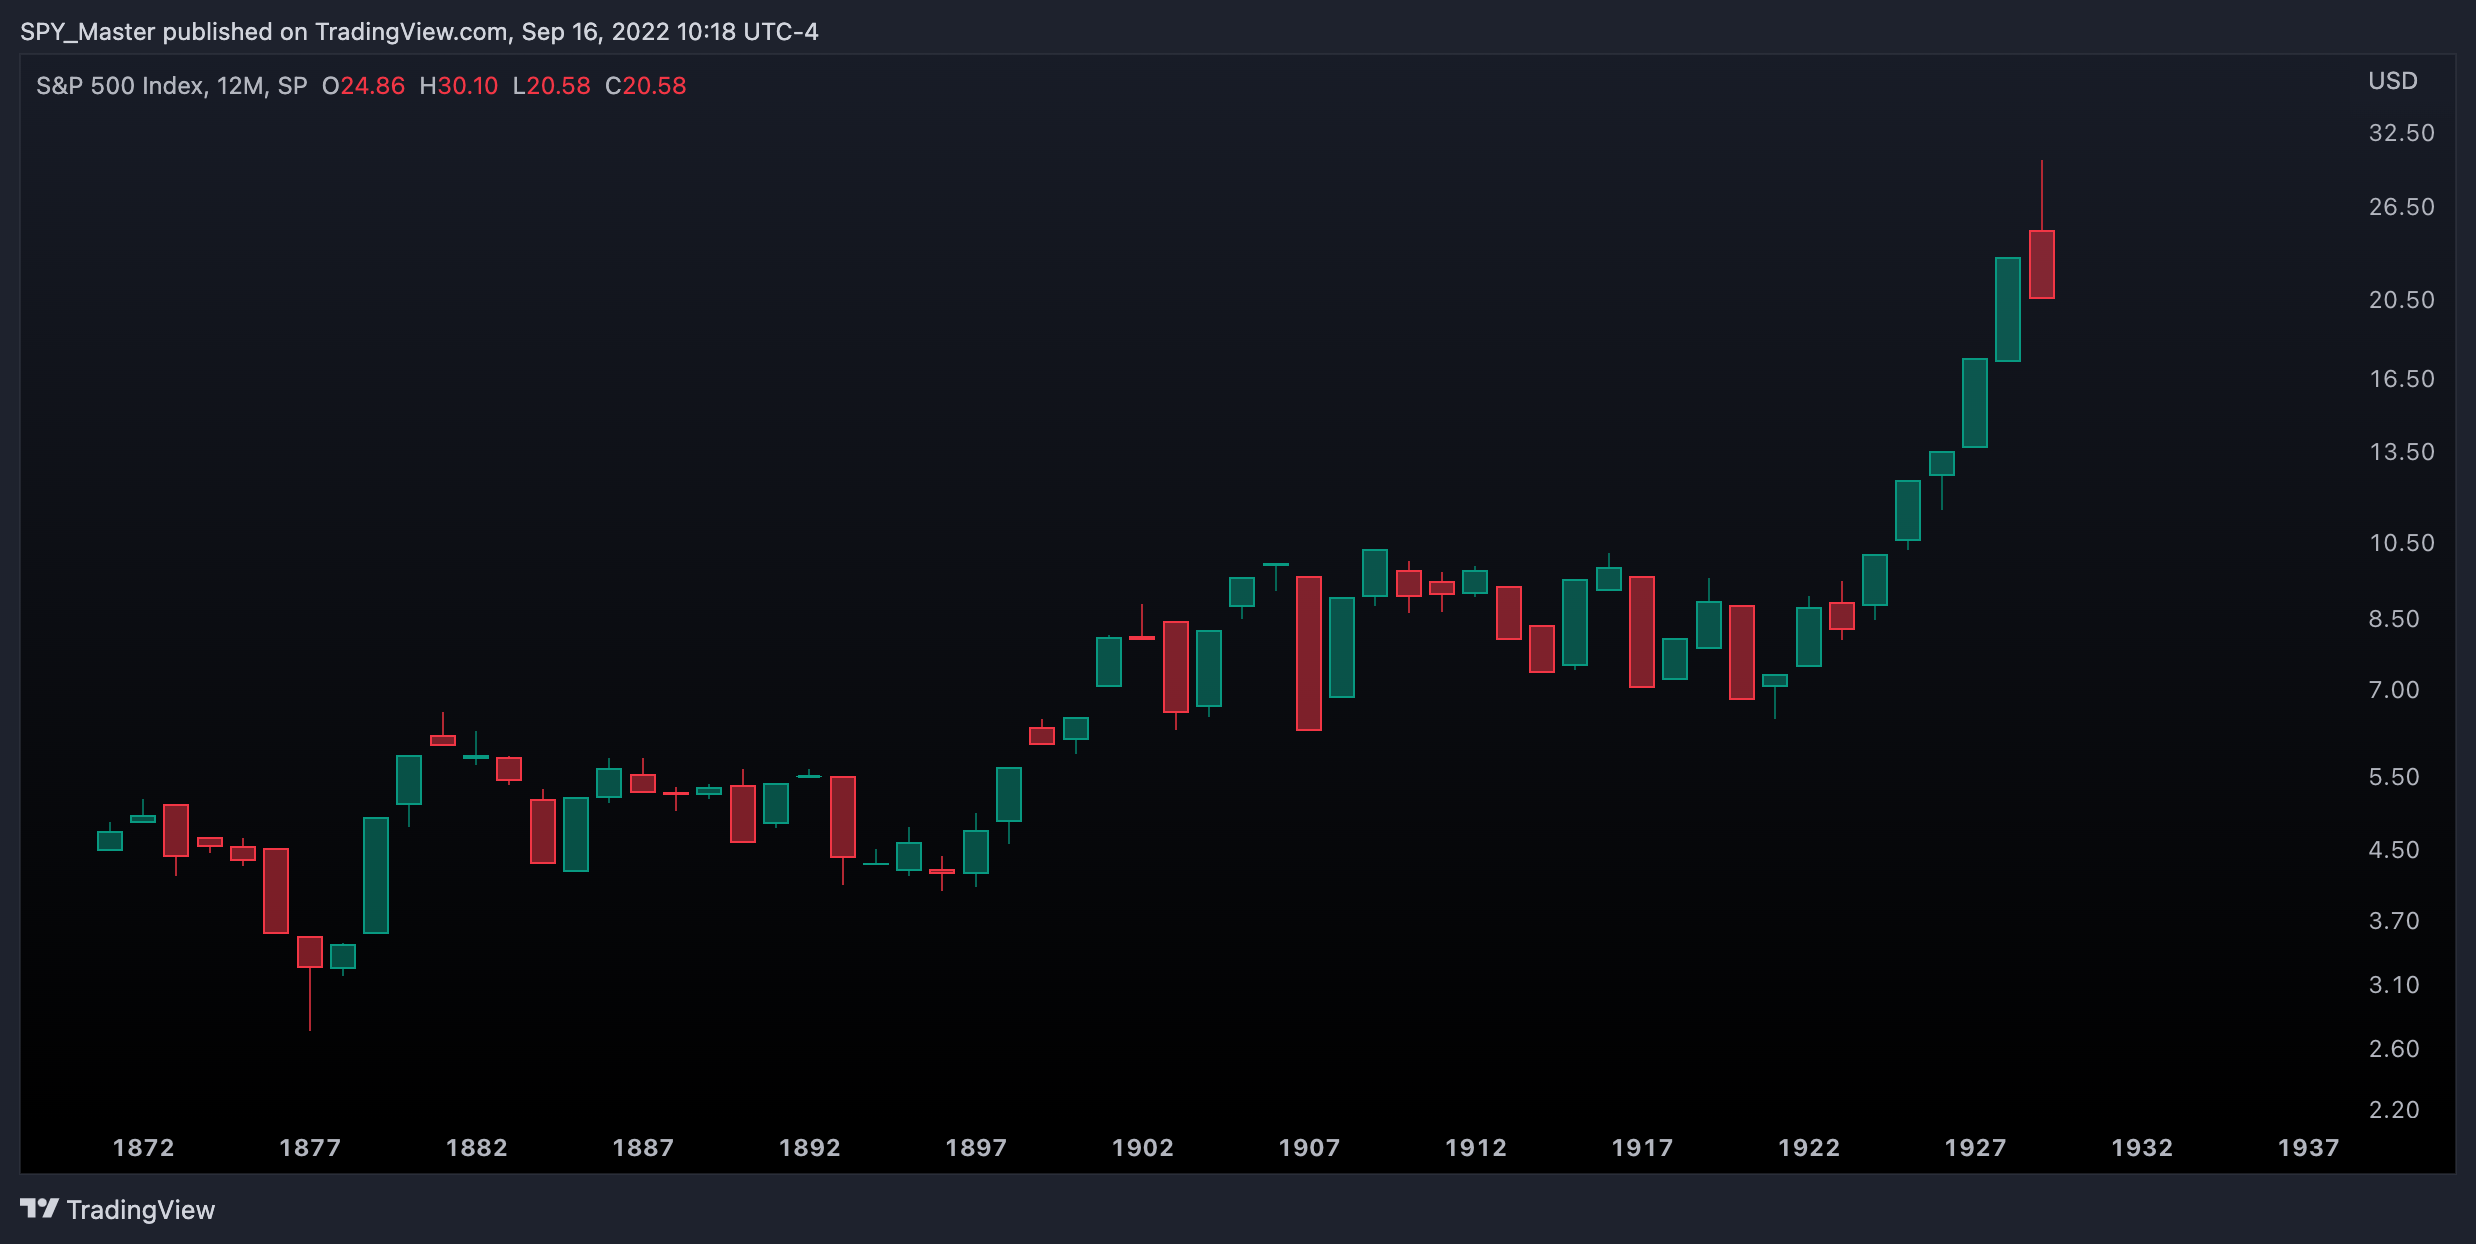
Task: Click the 1902 time axis label
Action: [x=1143, y=1148]
